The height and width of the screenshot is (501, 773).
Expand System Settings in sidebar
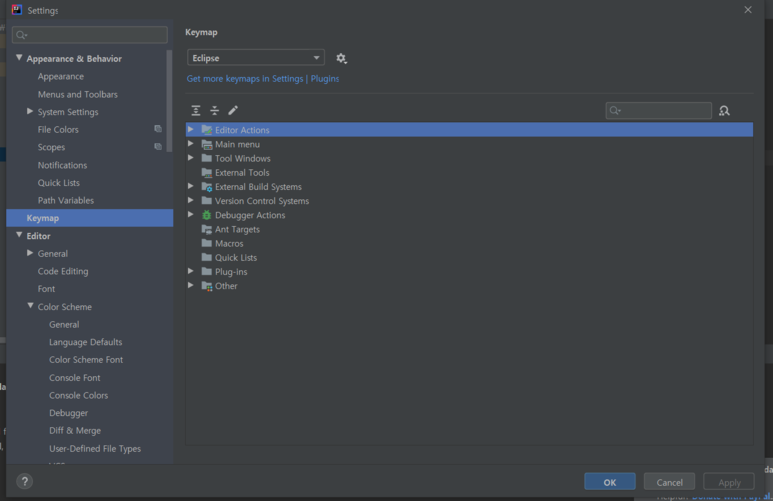(x=30, y=111)
